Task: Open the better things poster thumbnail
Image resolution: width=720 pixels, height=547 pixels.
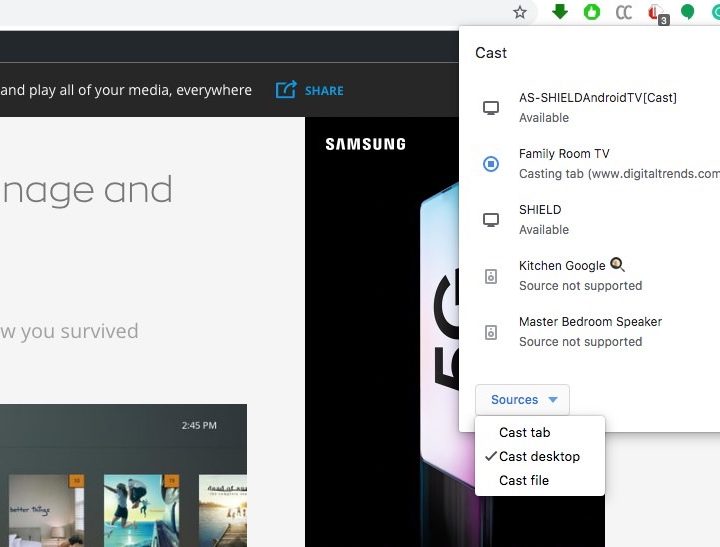Action: click(46, 510)
